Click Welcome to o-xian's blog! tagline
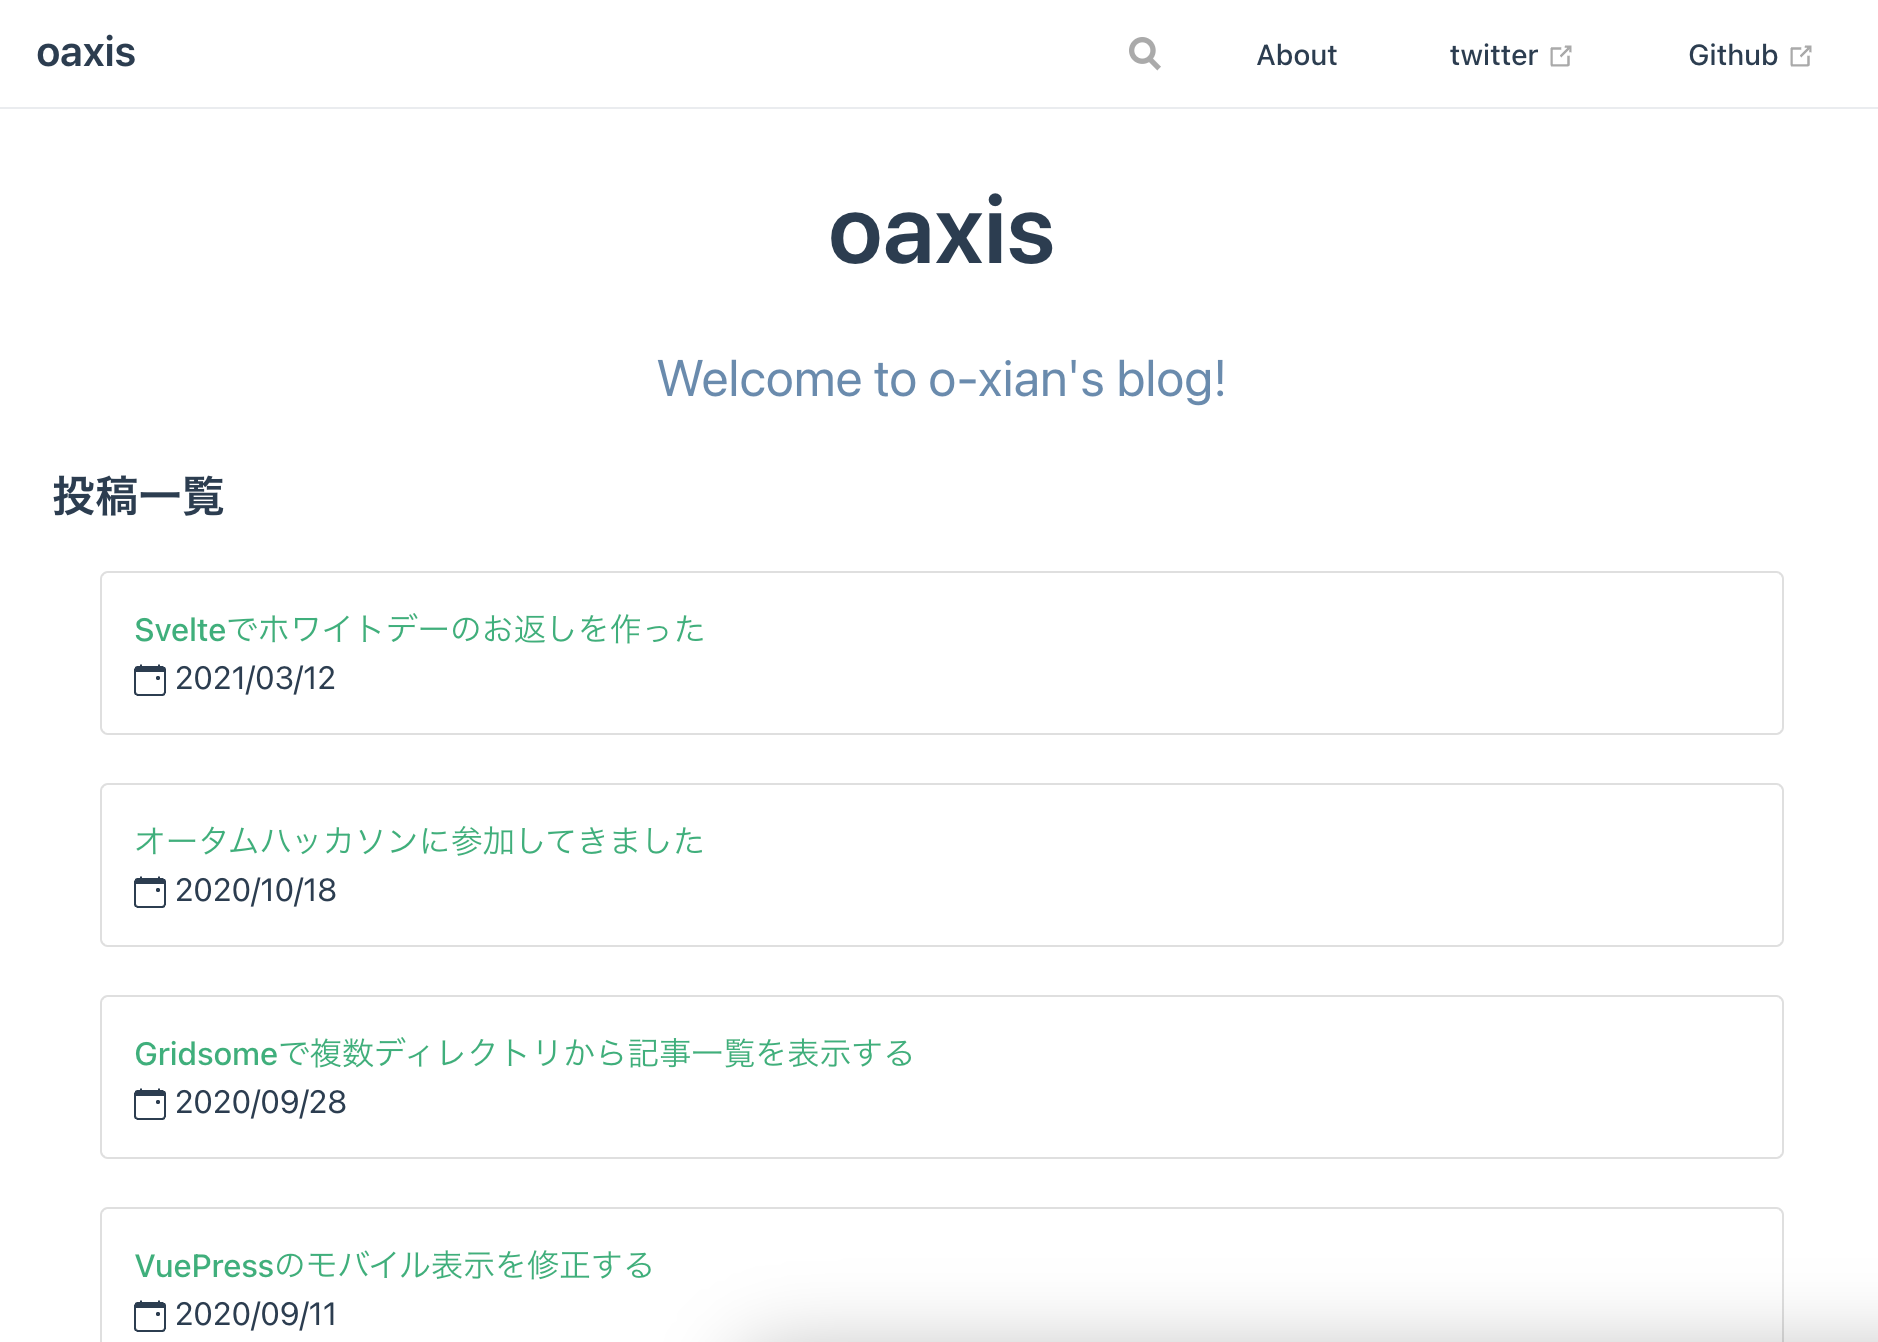The image size is (1878, 1342). pyautogui.click(x=941, y=380)
